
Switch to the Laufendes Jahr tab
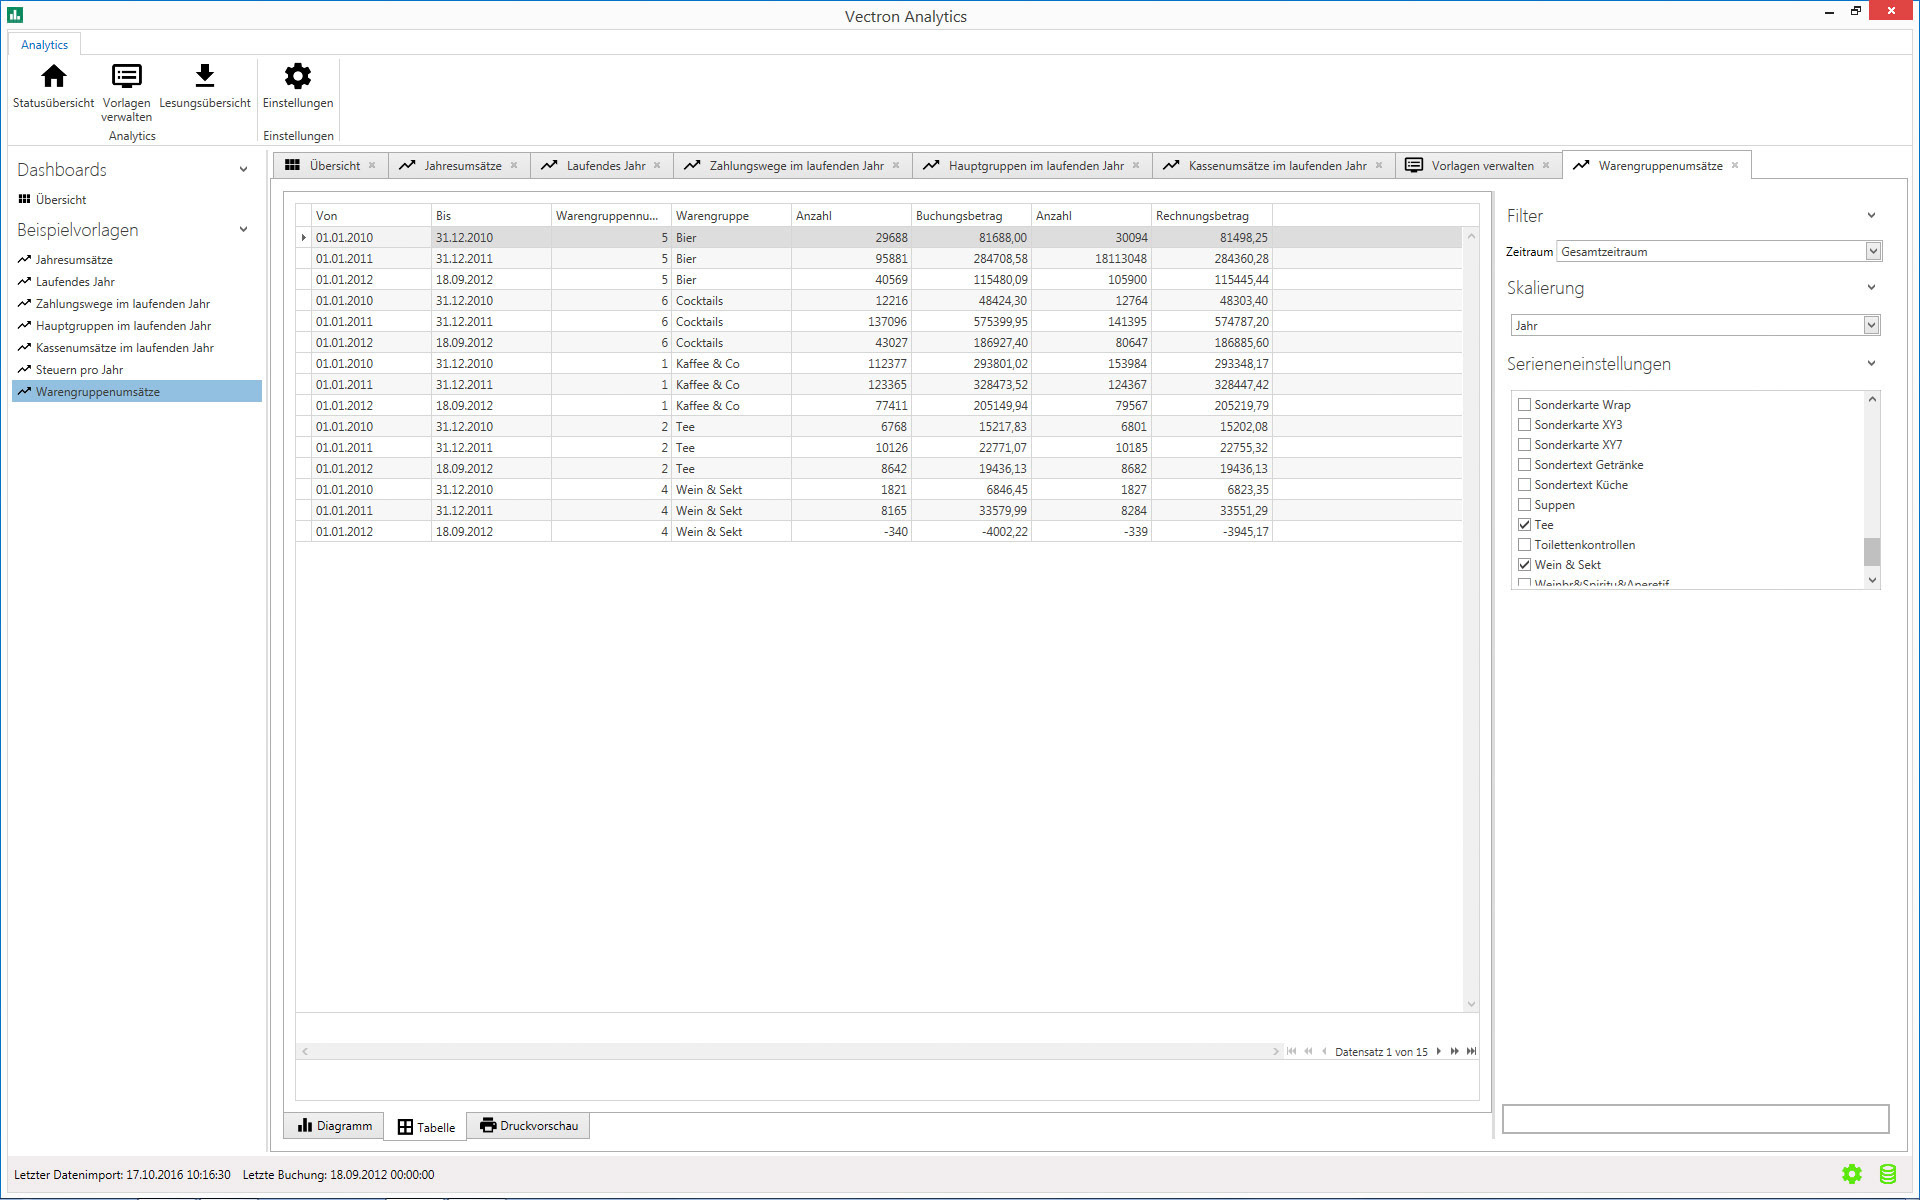[x=604, y=166]
